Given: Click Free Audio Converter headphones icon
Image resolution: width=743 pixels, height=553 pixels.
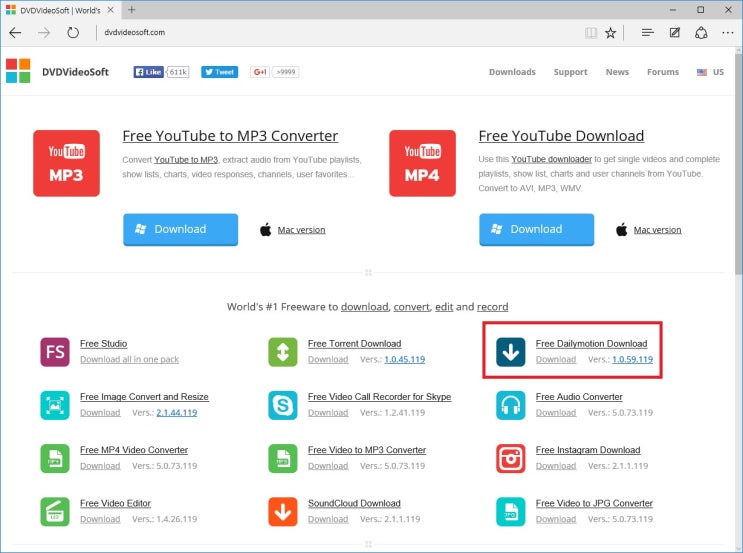Looking at the screenshot, I should click(511, 405).
